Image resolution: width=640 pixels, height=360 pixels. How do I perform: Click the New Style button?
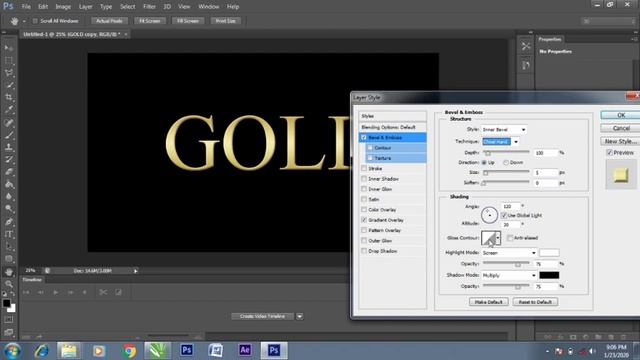[x=621, y=141]
